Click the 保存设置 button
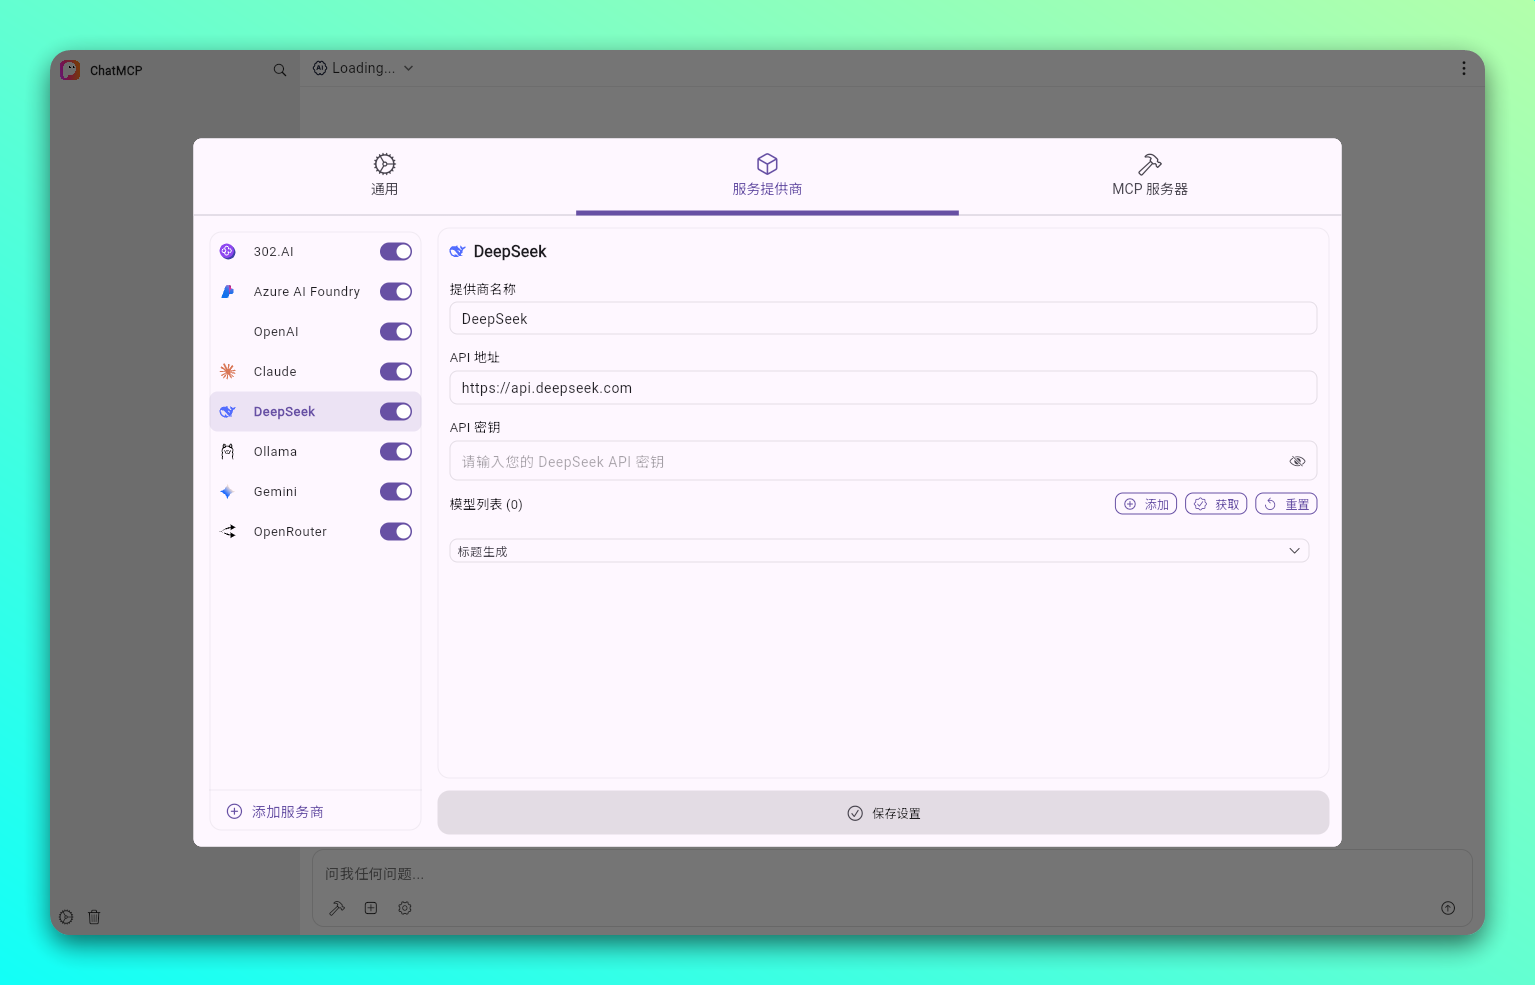 coord(883,813)
